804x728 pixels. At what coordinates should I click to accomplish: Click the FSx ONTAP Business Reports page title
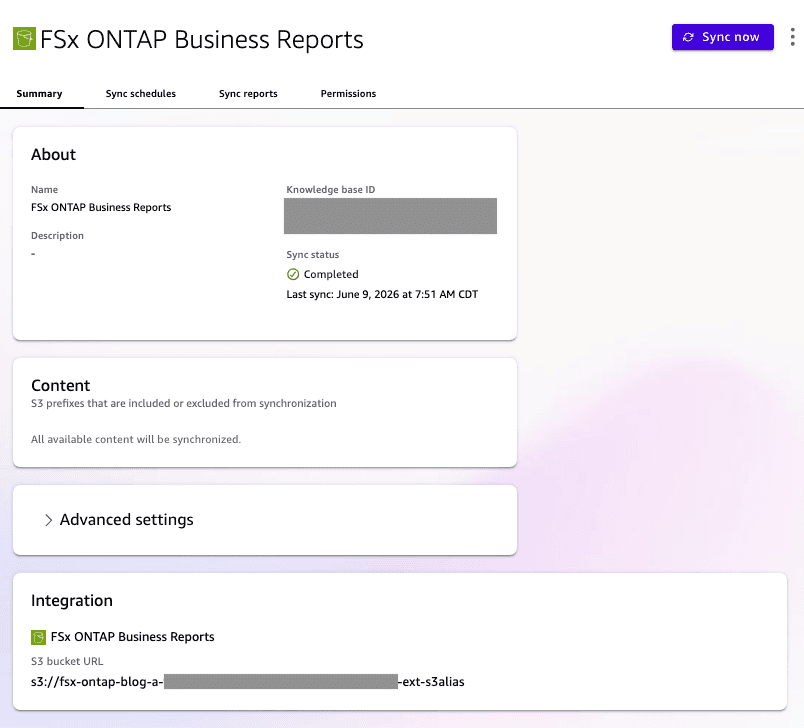[202, 39]
